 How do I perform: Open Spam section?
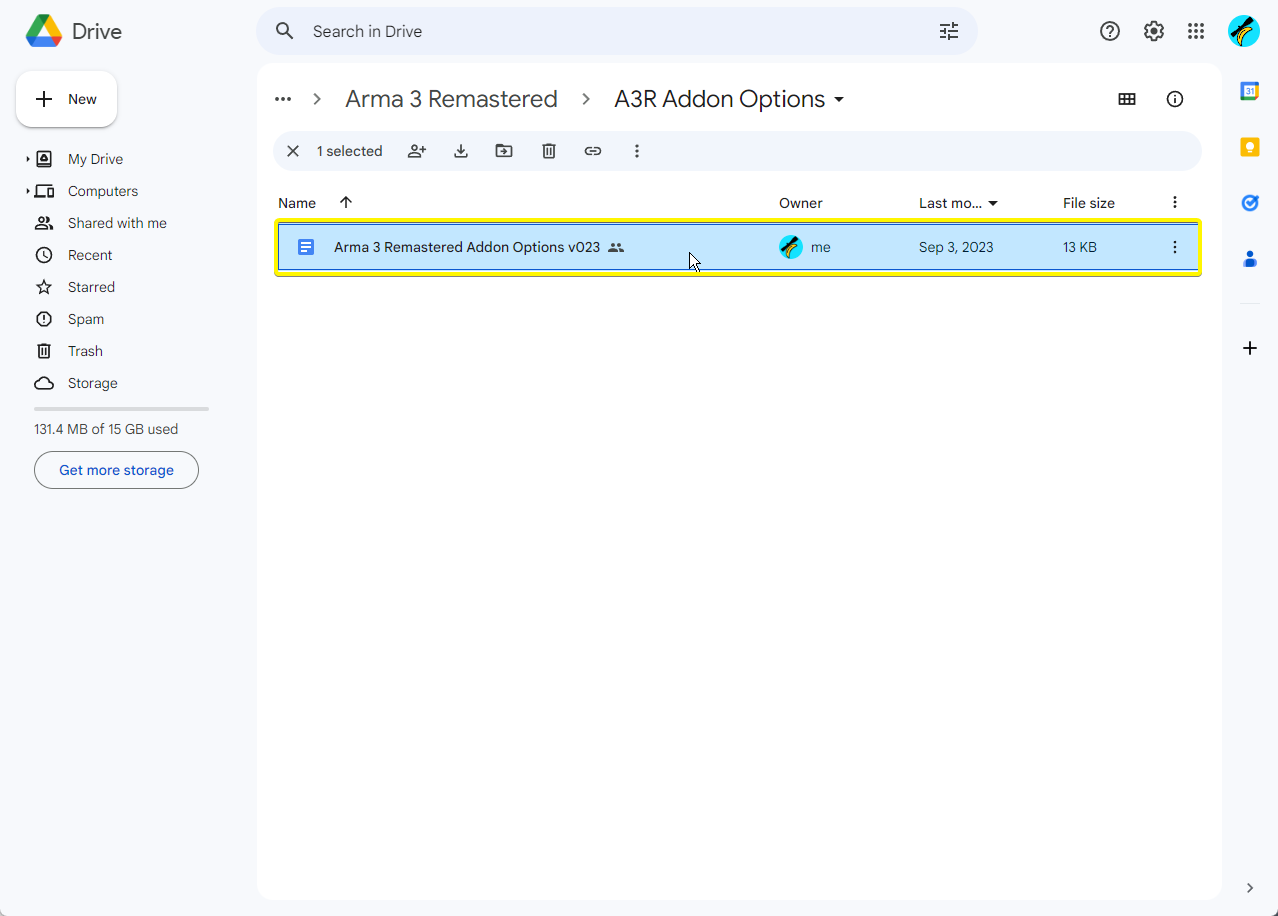click(x=86, y=319)
